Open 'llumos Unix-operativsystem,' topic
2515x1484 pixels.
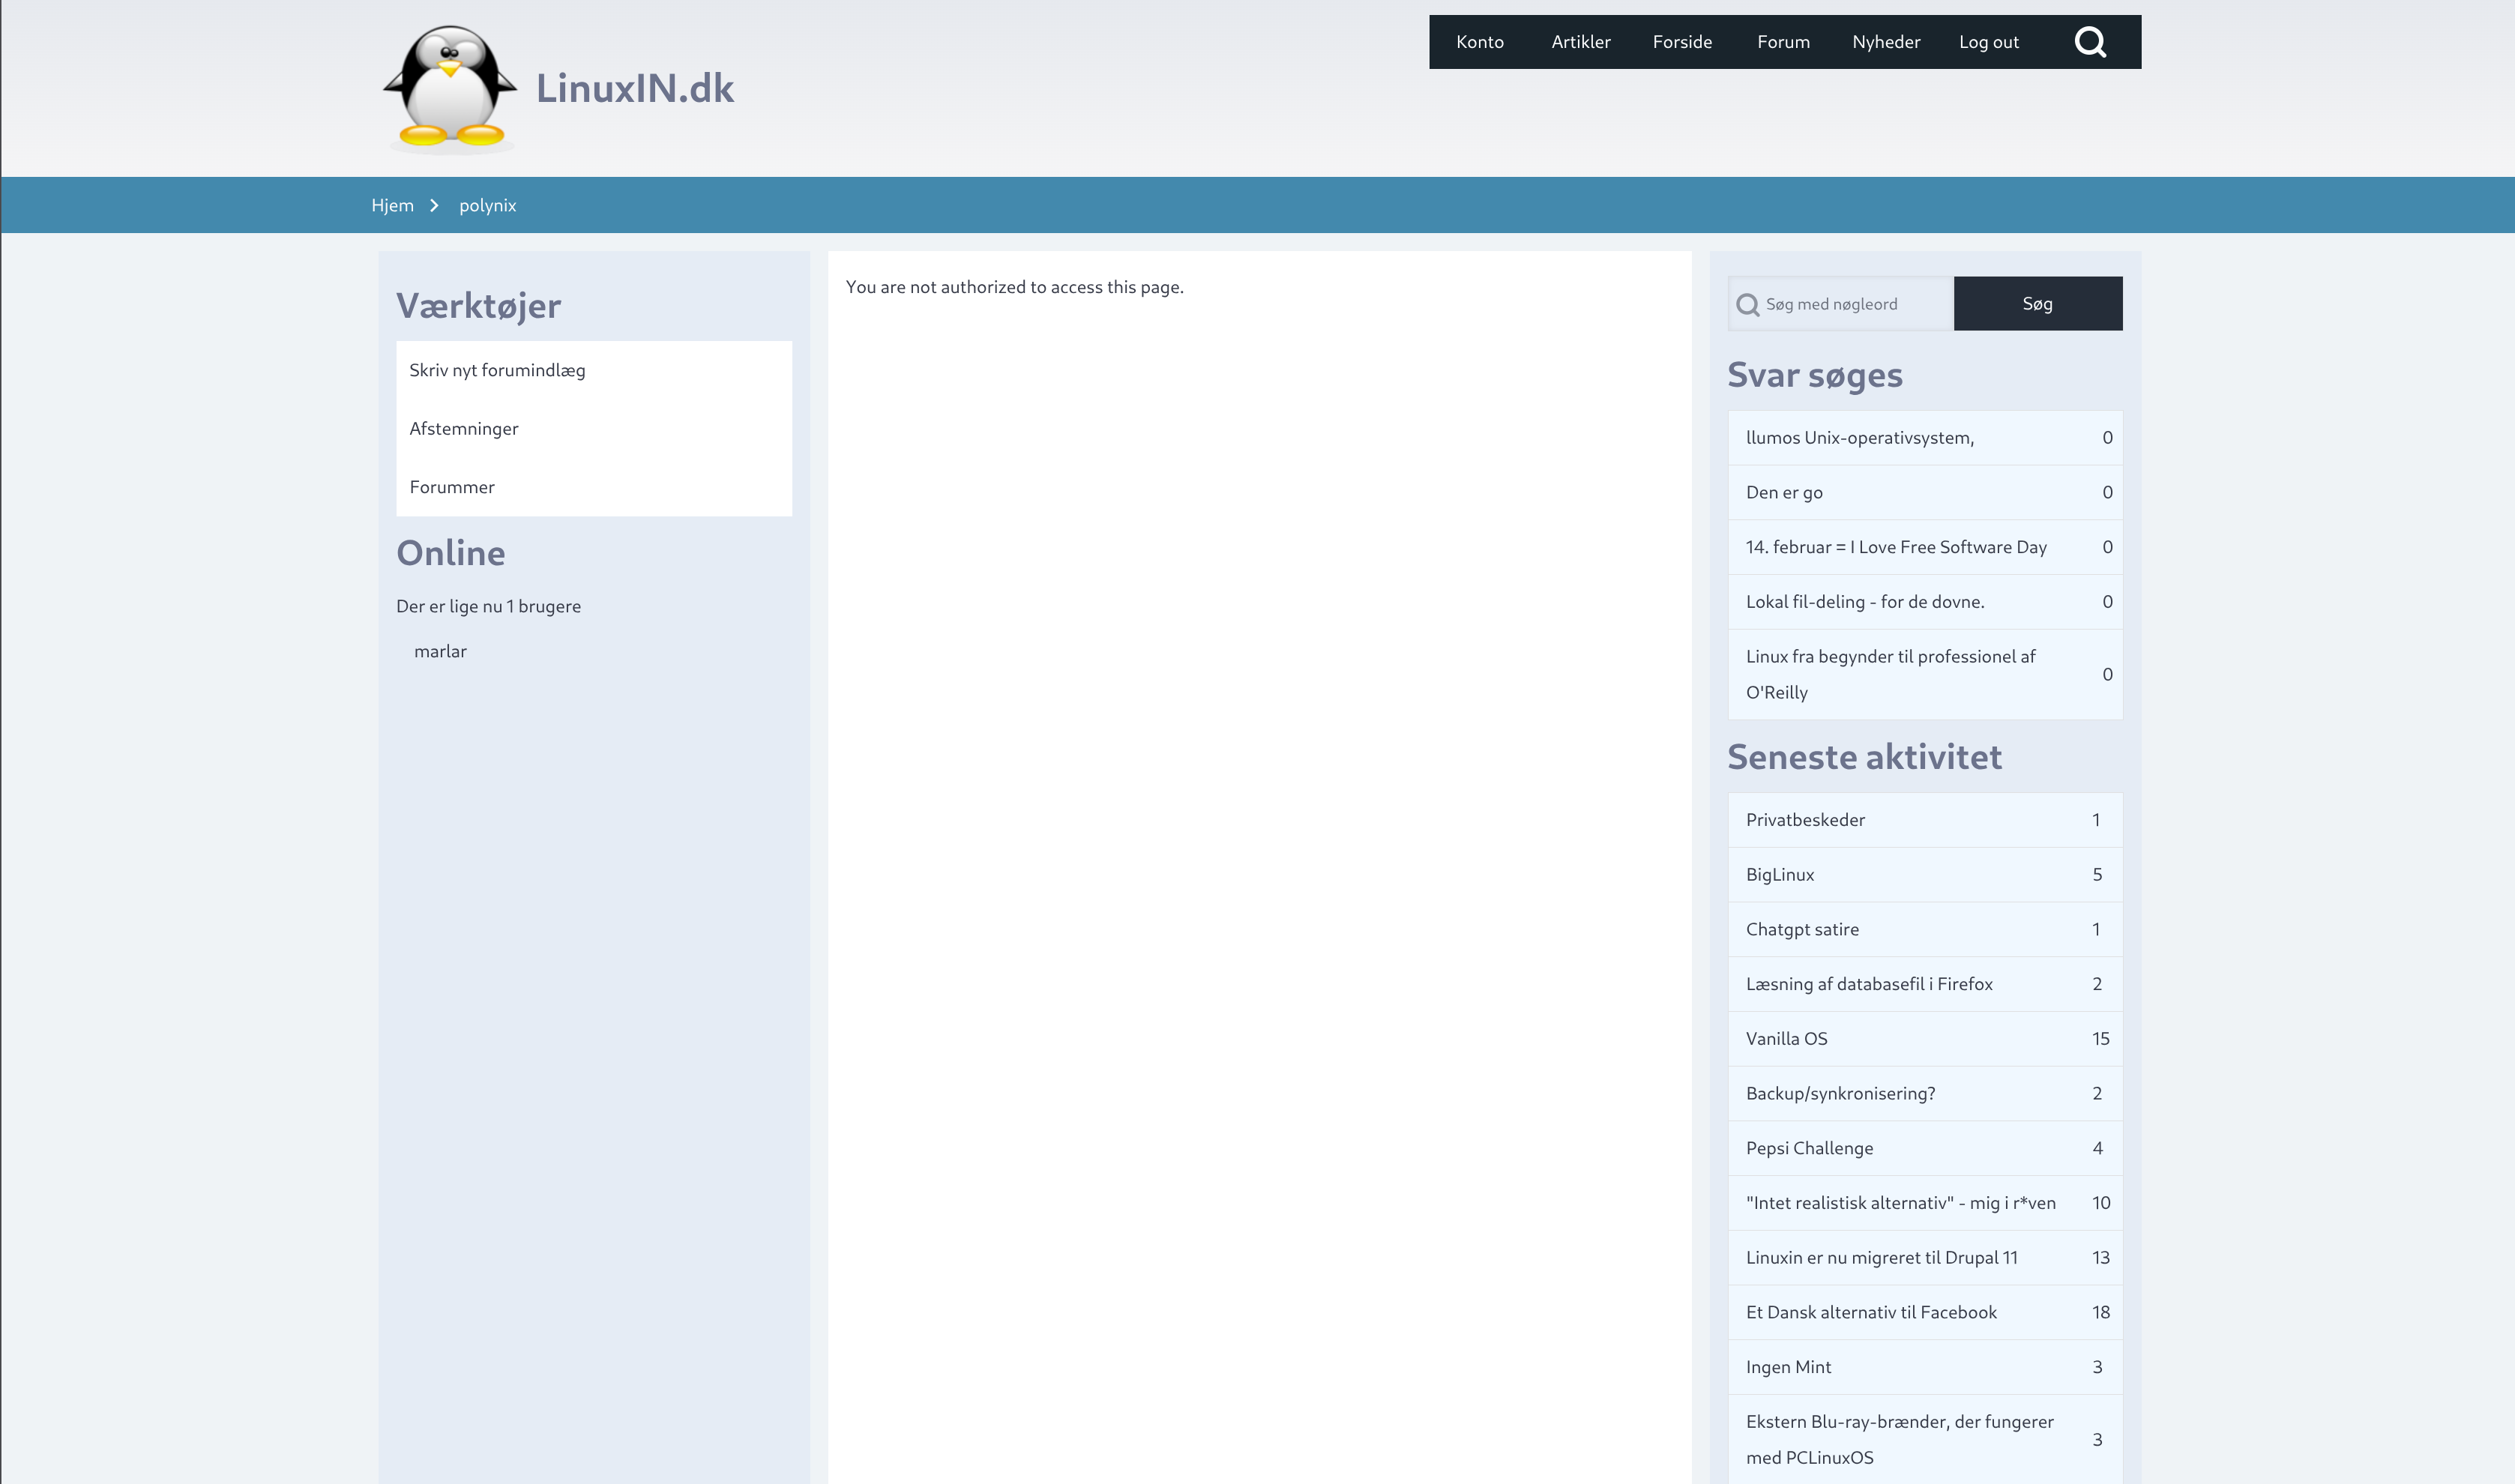coord(1859,438)
